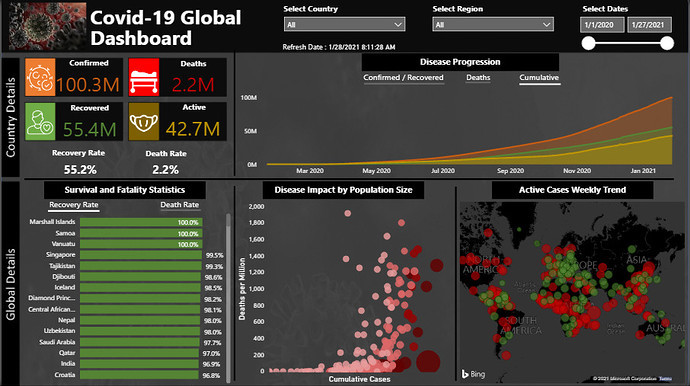Click the Refresh Date text
Image resolution: width=690 pixels, height=386 pixels.
[339, 47]
